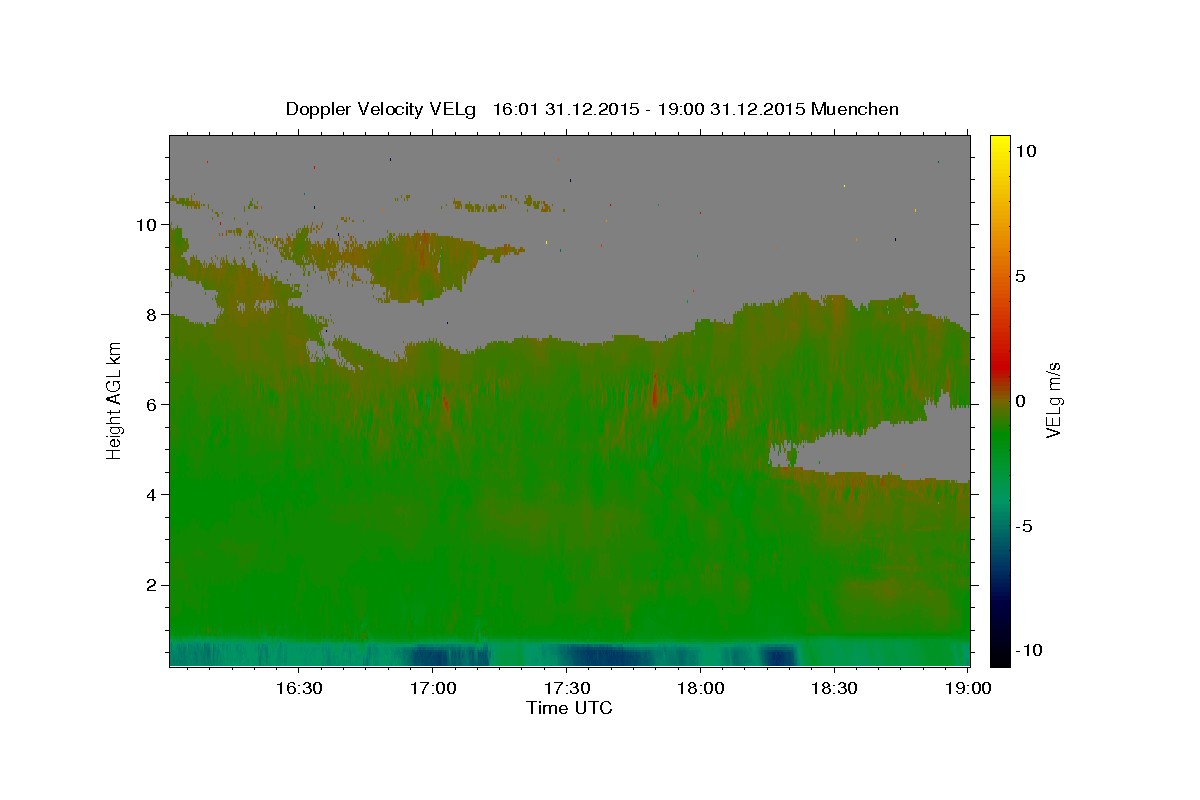The height and width of the screenshot is (800, 1200).
Task: Click the 19:00 time tick label
Action: (x=968, y=688)
